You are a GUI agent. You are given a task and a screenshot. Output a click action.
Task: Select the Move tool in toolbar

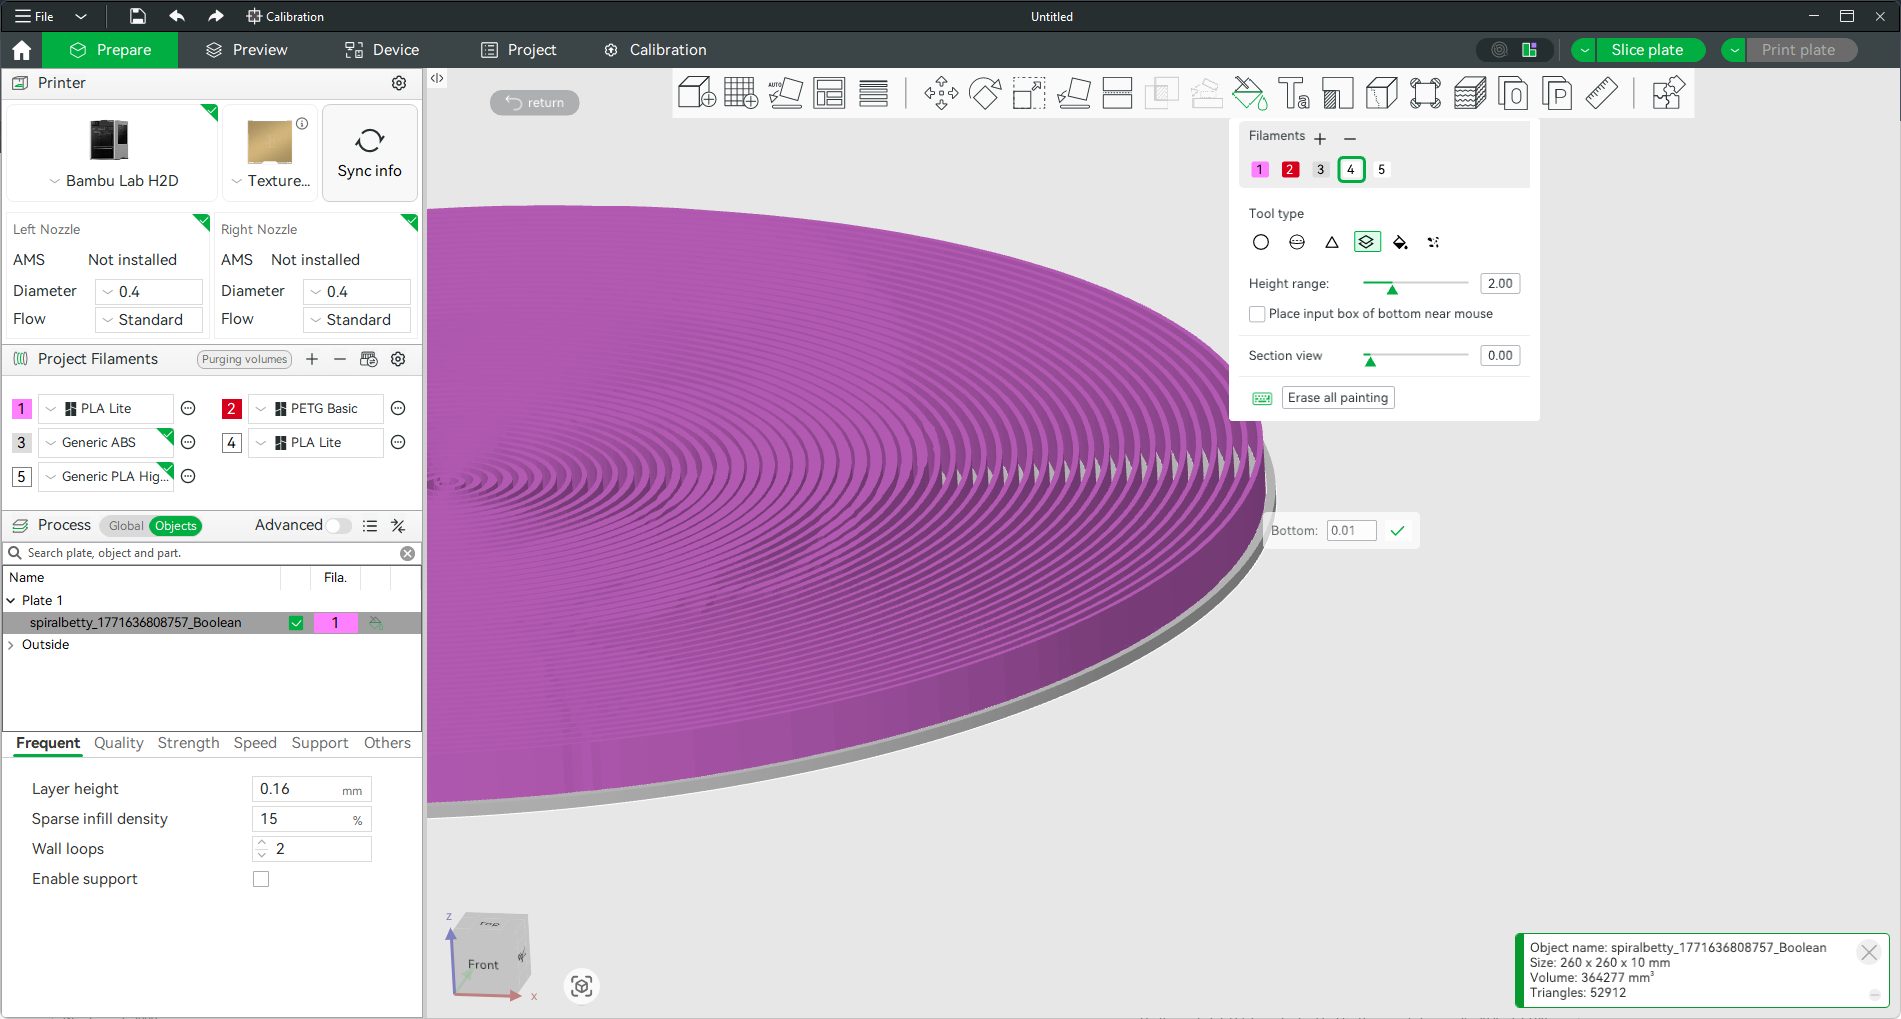point(940,93)
